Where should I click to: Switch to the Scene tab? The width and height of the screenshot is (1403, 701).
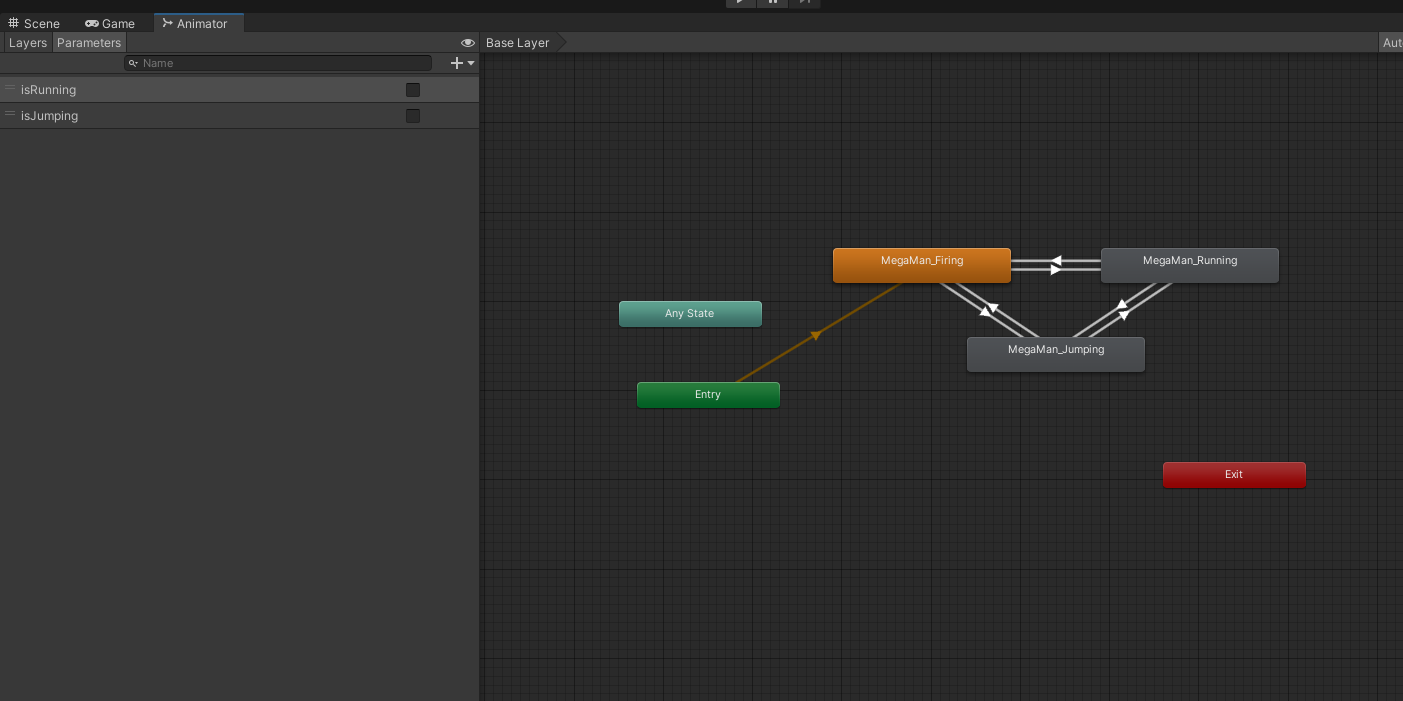(x=35, y=23)
